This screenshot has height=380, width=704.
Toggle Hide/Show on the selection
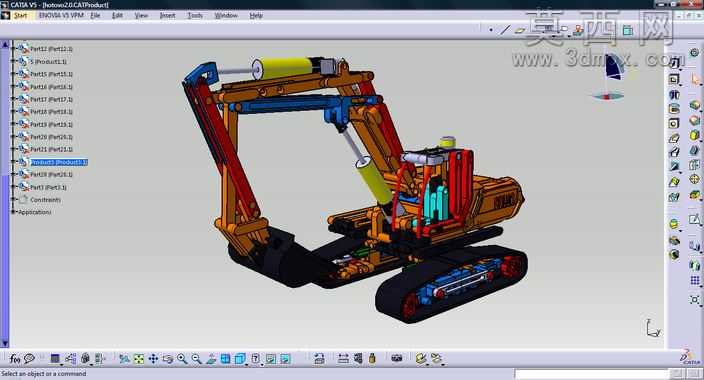click(x=271, y=358)
